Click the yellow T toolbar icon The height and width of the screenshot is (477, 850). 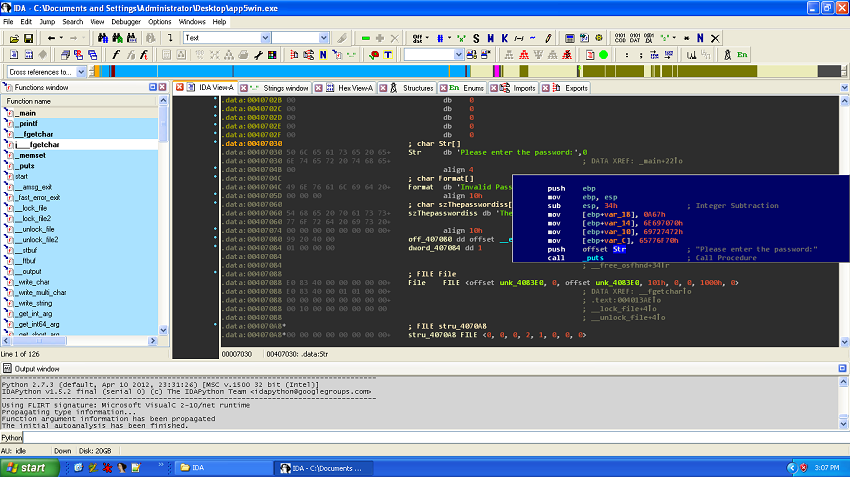coord(388,55)
